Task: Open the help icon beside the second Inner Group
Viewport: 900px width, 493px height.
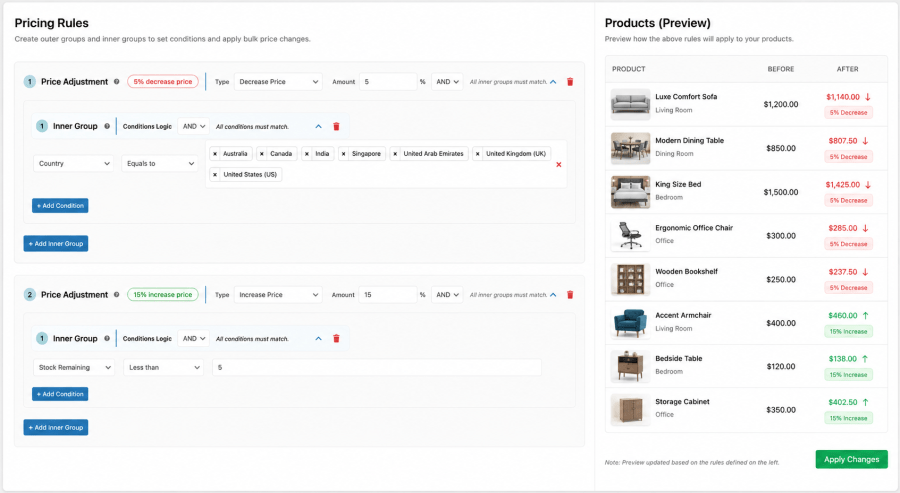Action: point(107,339)
